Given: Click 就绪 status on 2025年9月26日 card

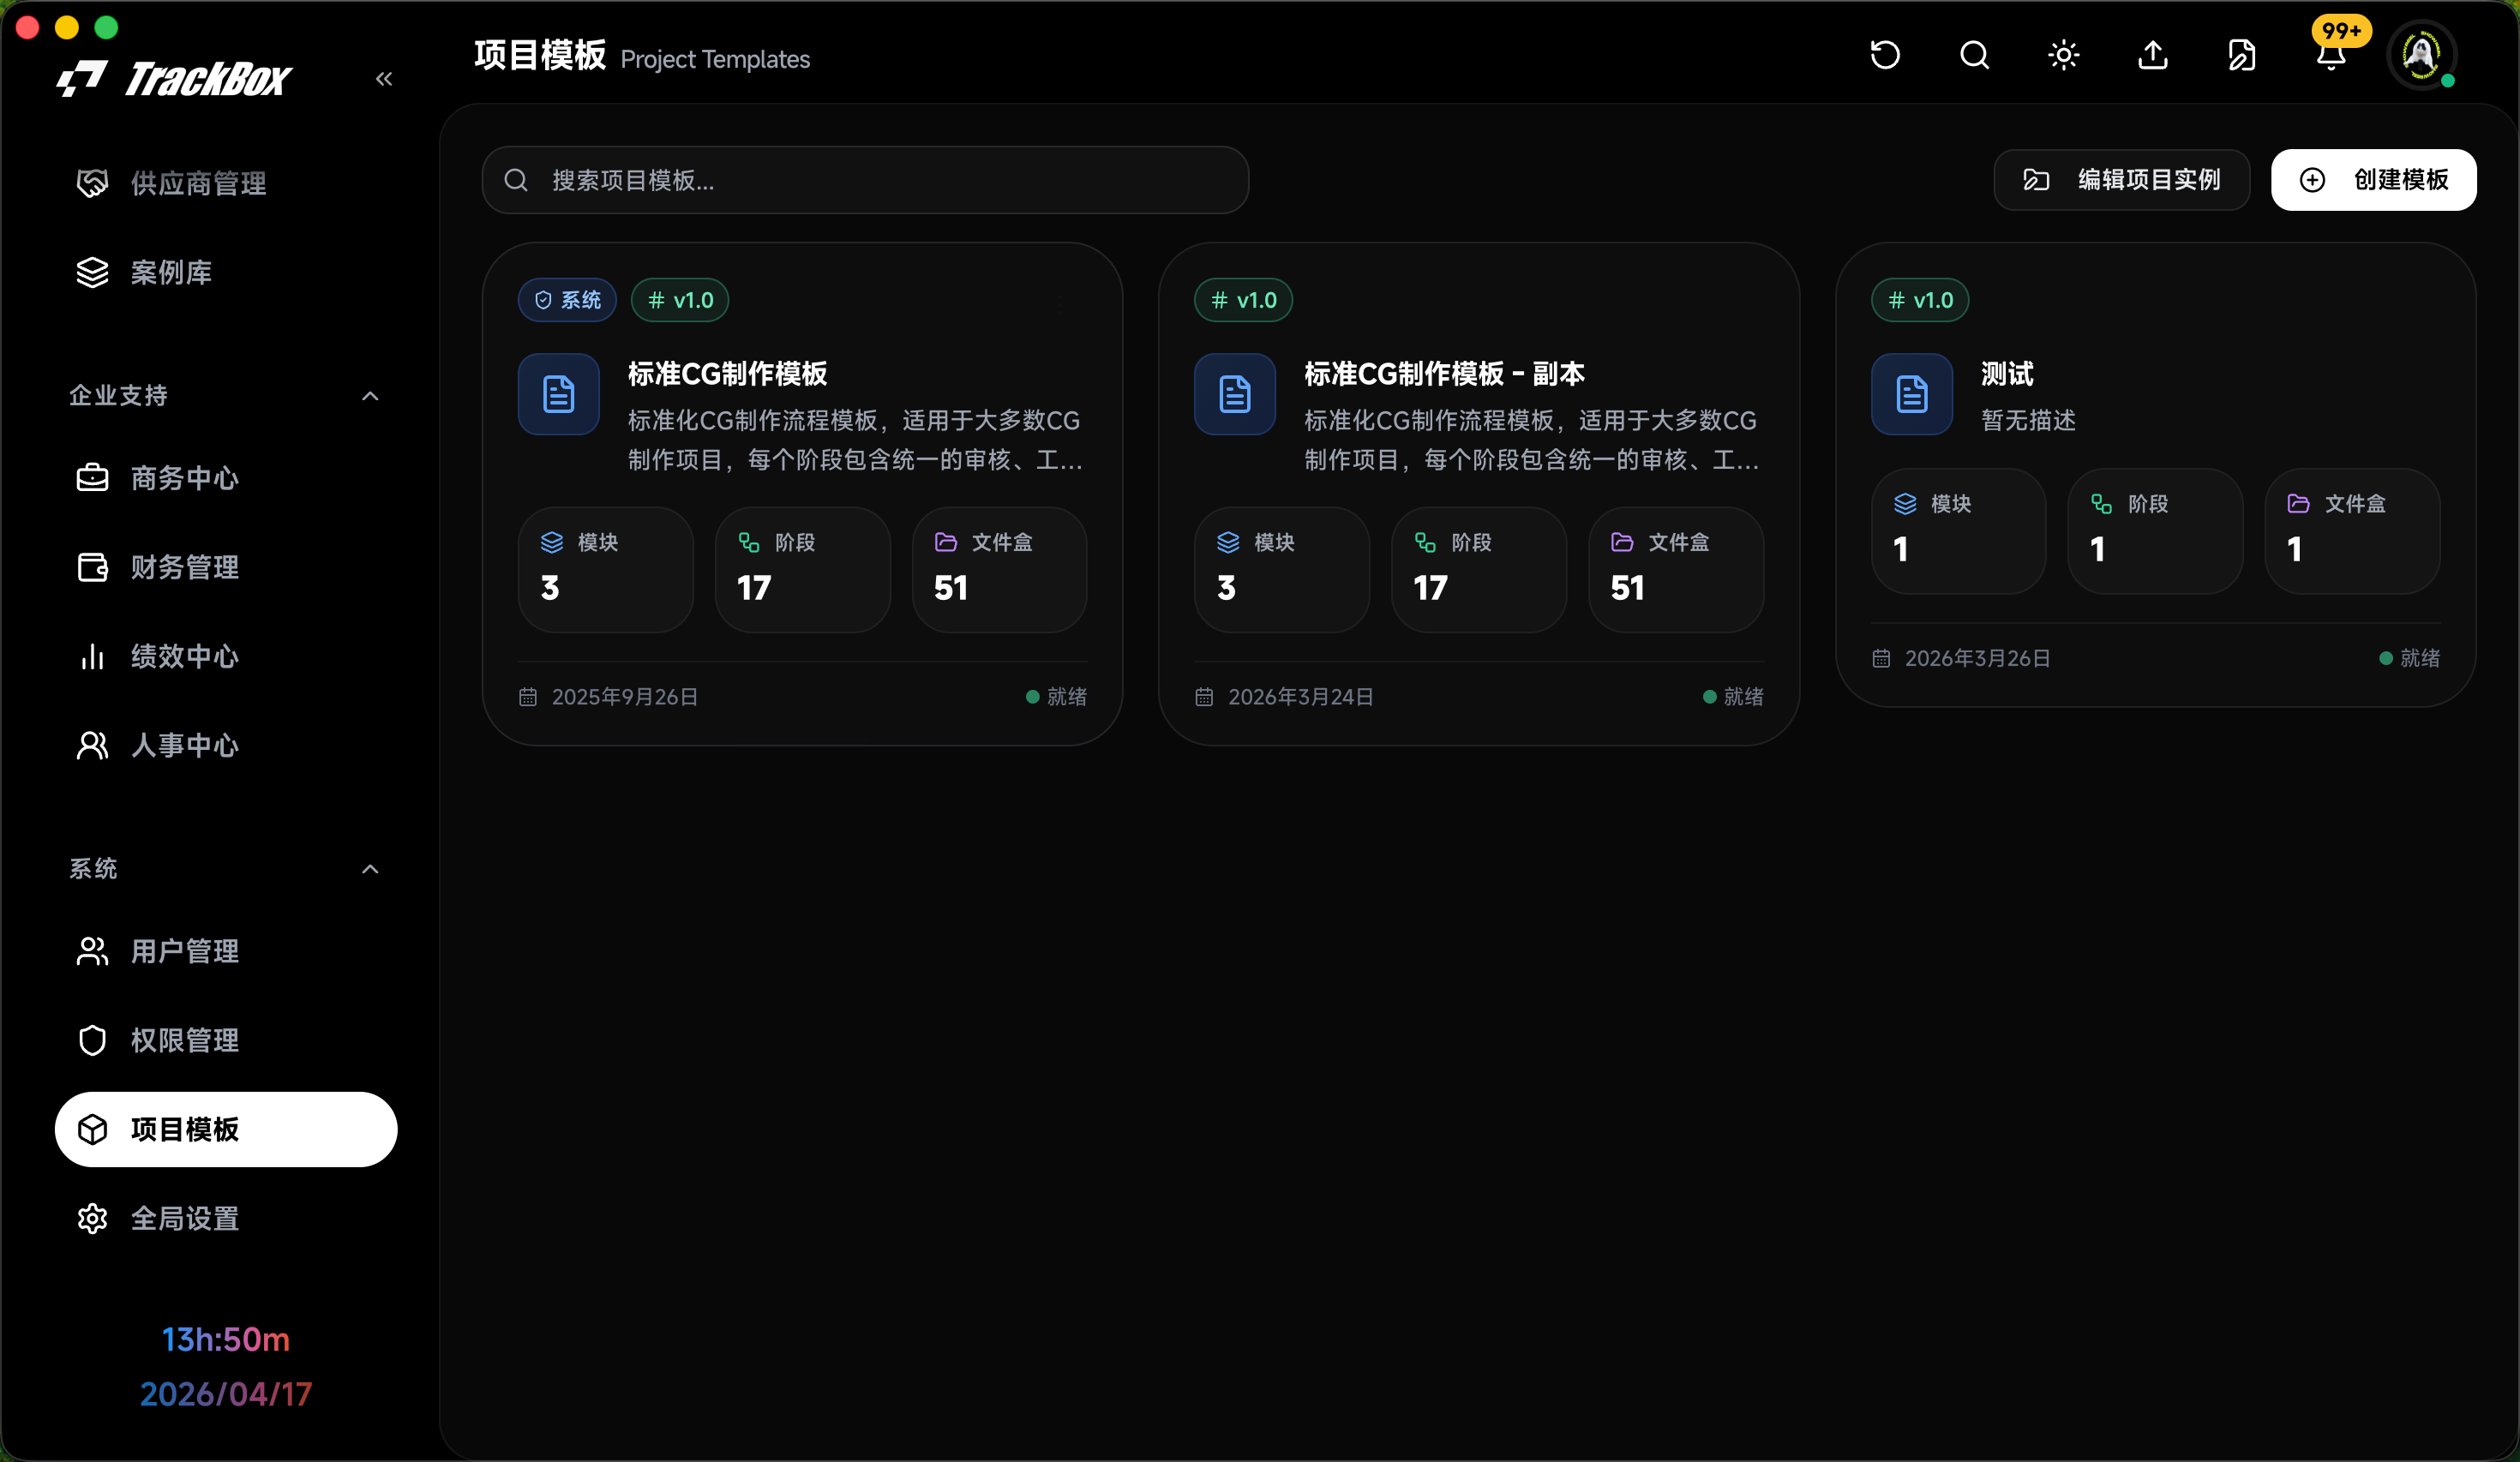Looking at the screenshot, I should [x=1056, y=697].
